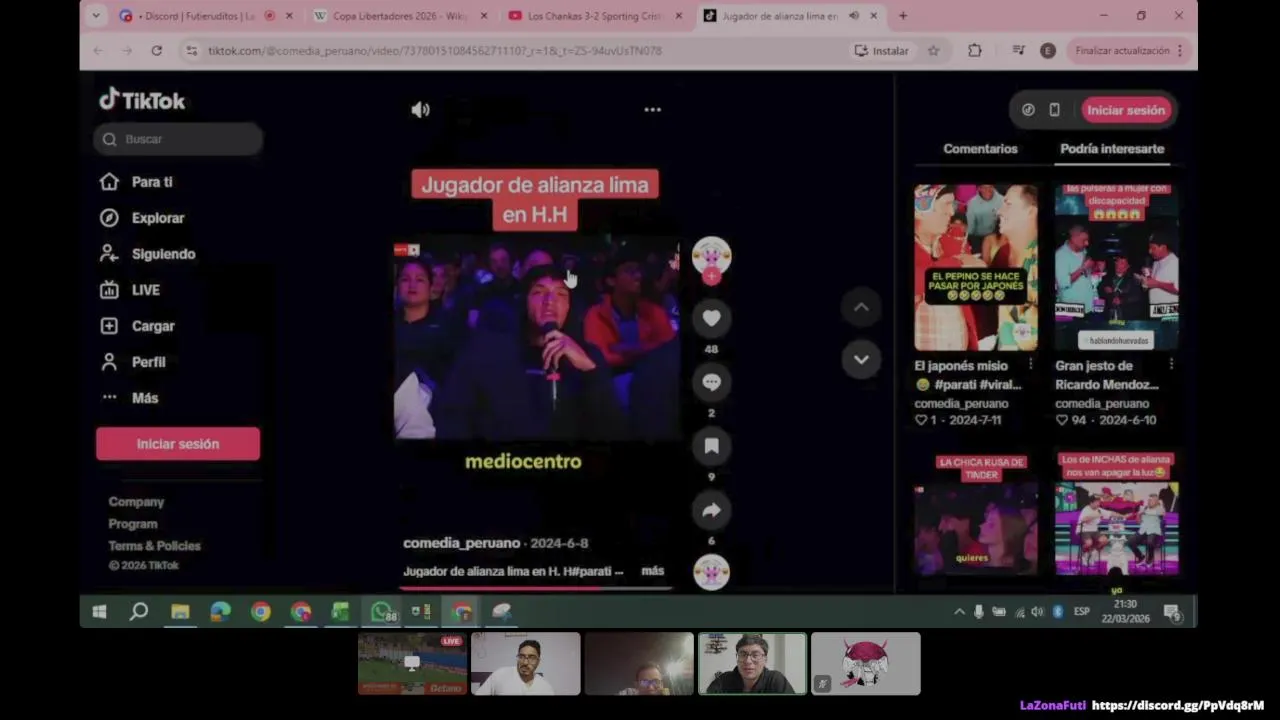Open the Windows Start menu
1280x720 pixels.
tap(99, 612)
